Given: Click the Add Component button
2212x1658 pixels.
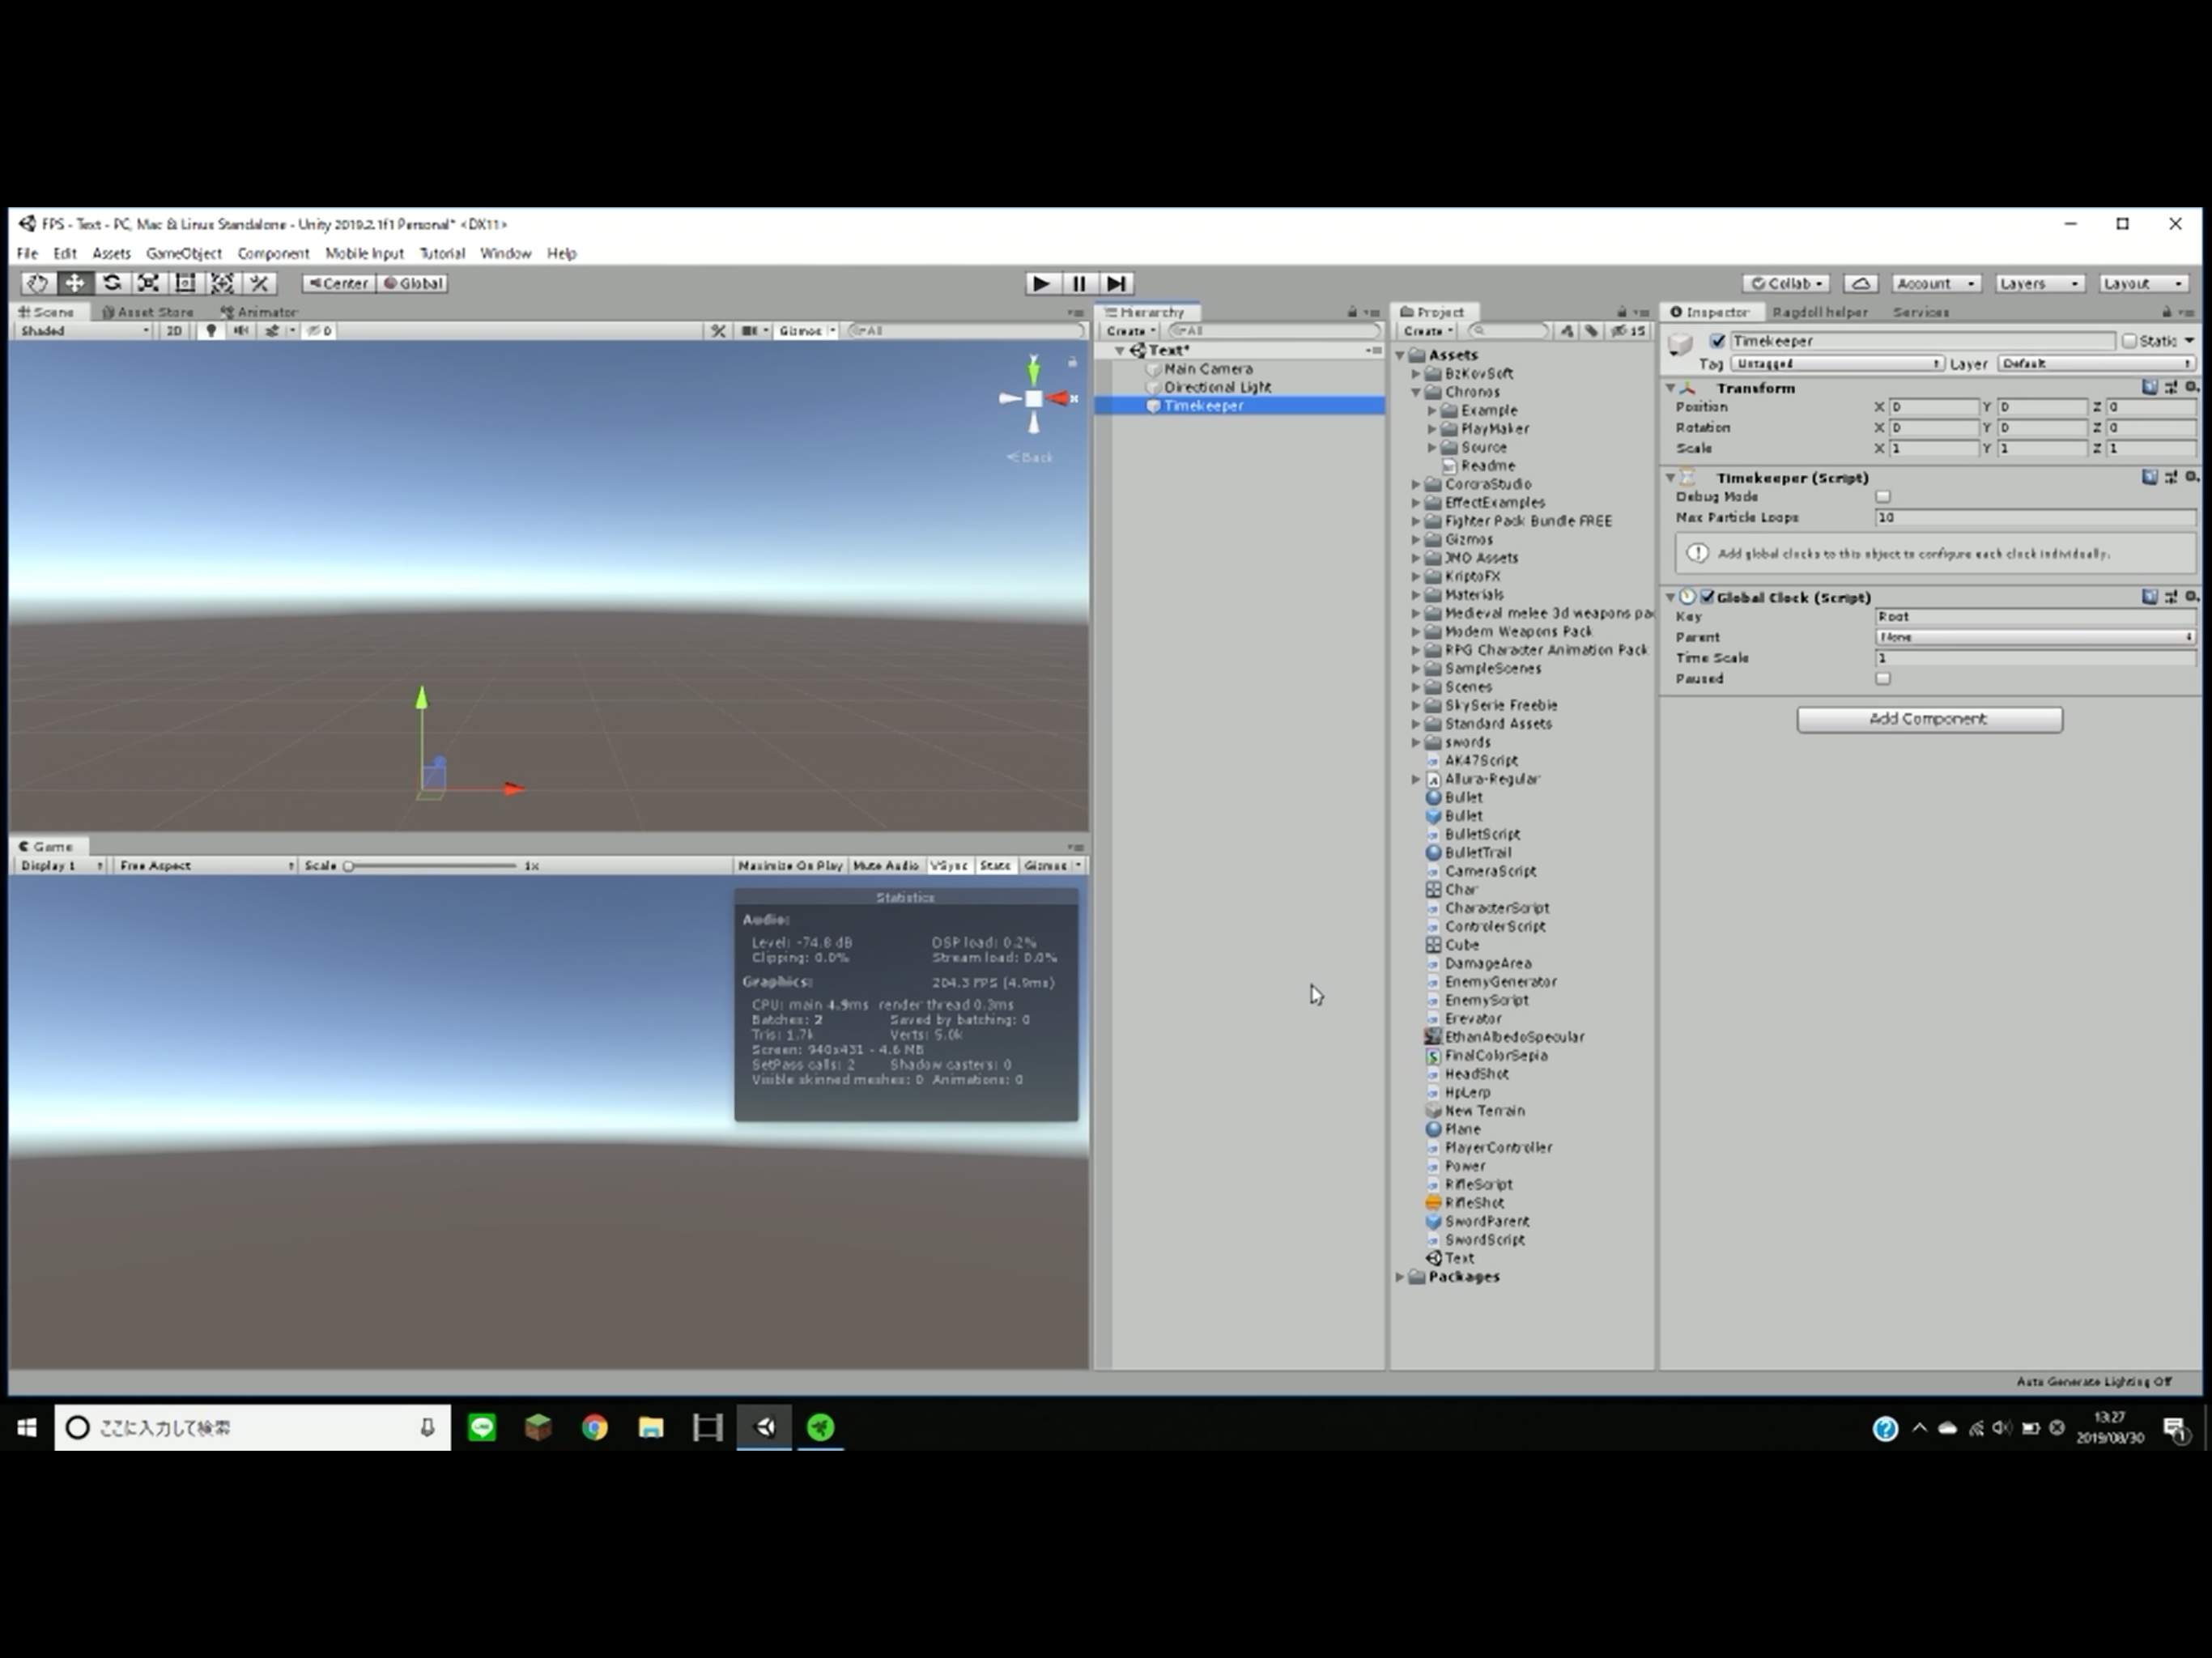Looking at the screenshot, I should point(1929,719).
